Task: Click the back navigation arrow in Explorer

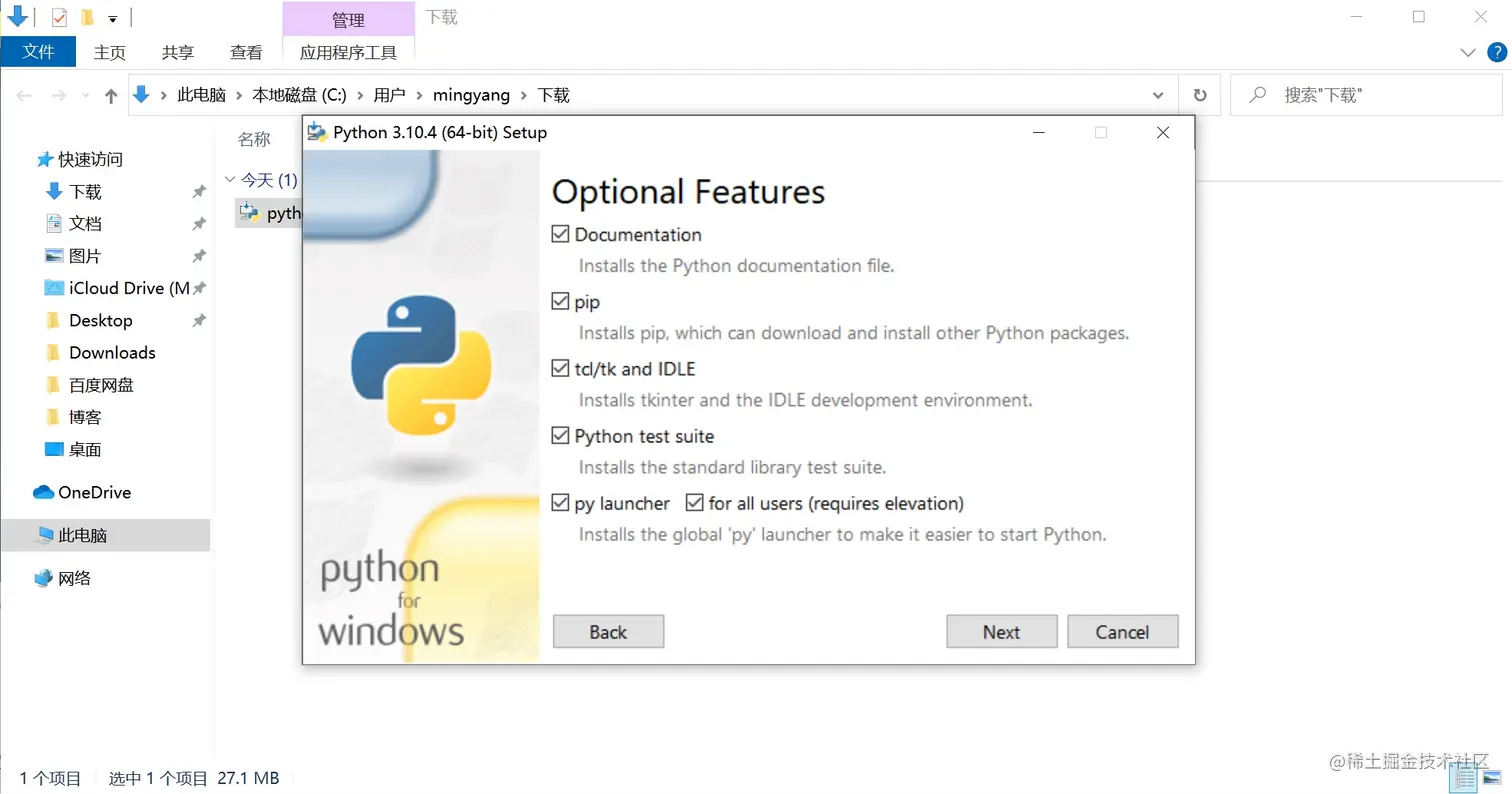Action: [x=25, y=96]
